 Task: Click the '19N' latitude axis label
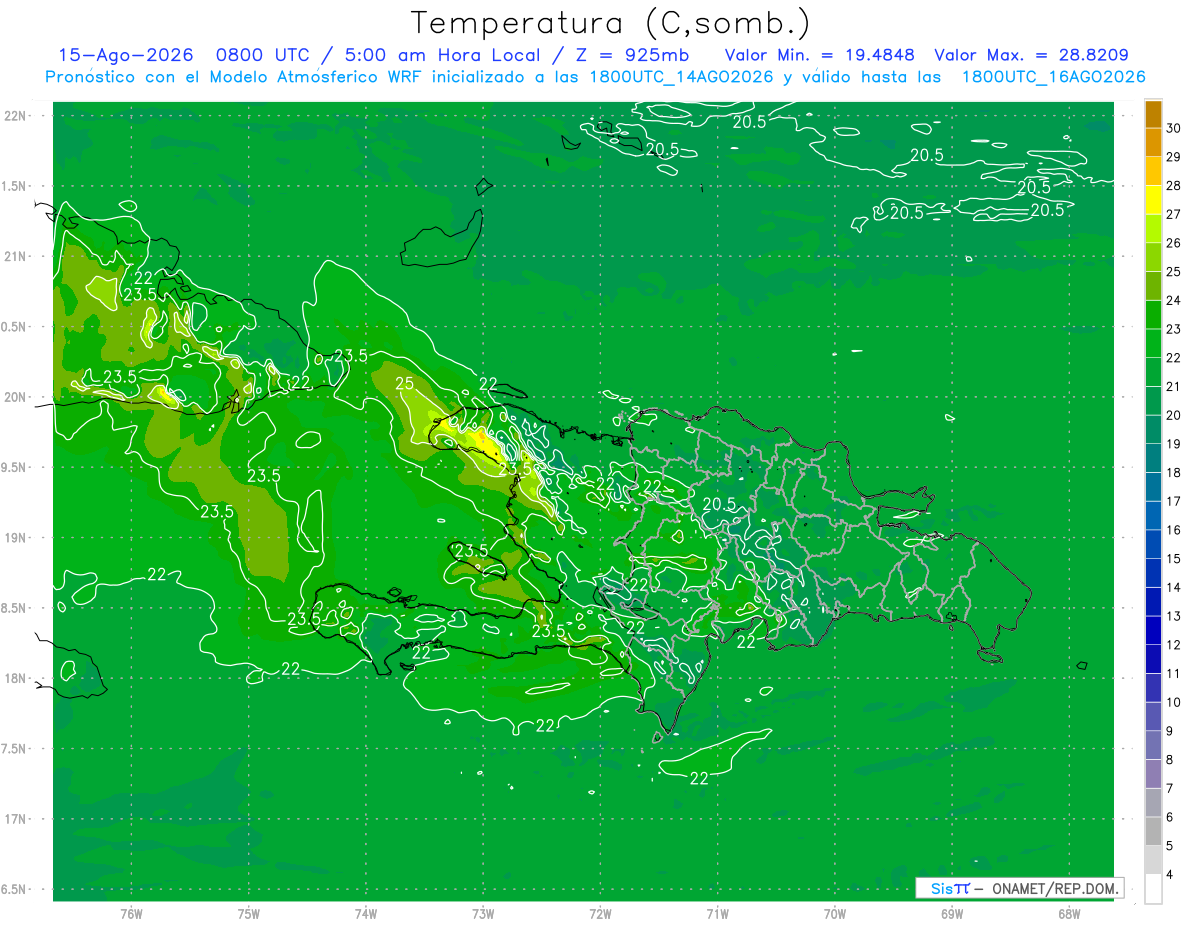[x=16, y=538]
